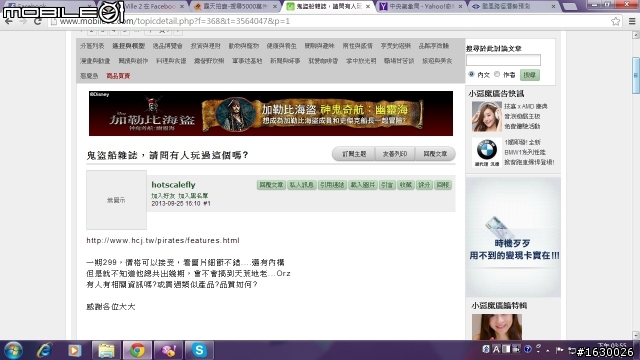
Task: Click the 訂閱主題 button
Action: (354, 154)
